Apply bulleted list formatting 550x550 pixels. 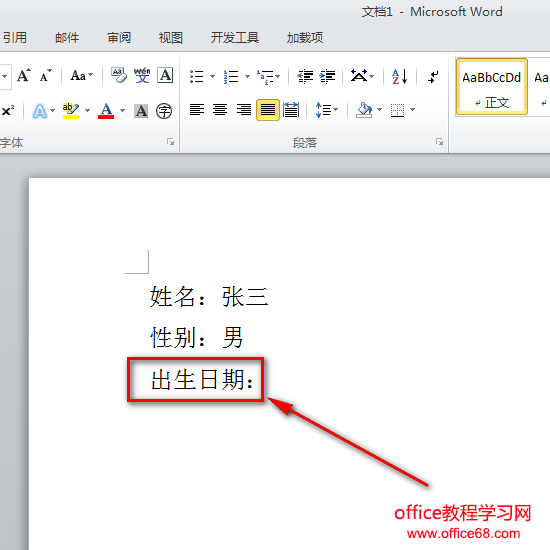197,76
